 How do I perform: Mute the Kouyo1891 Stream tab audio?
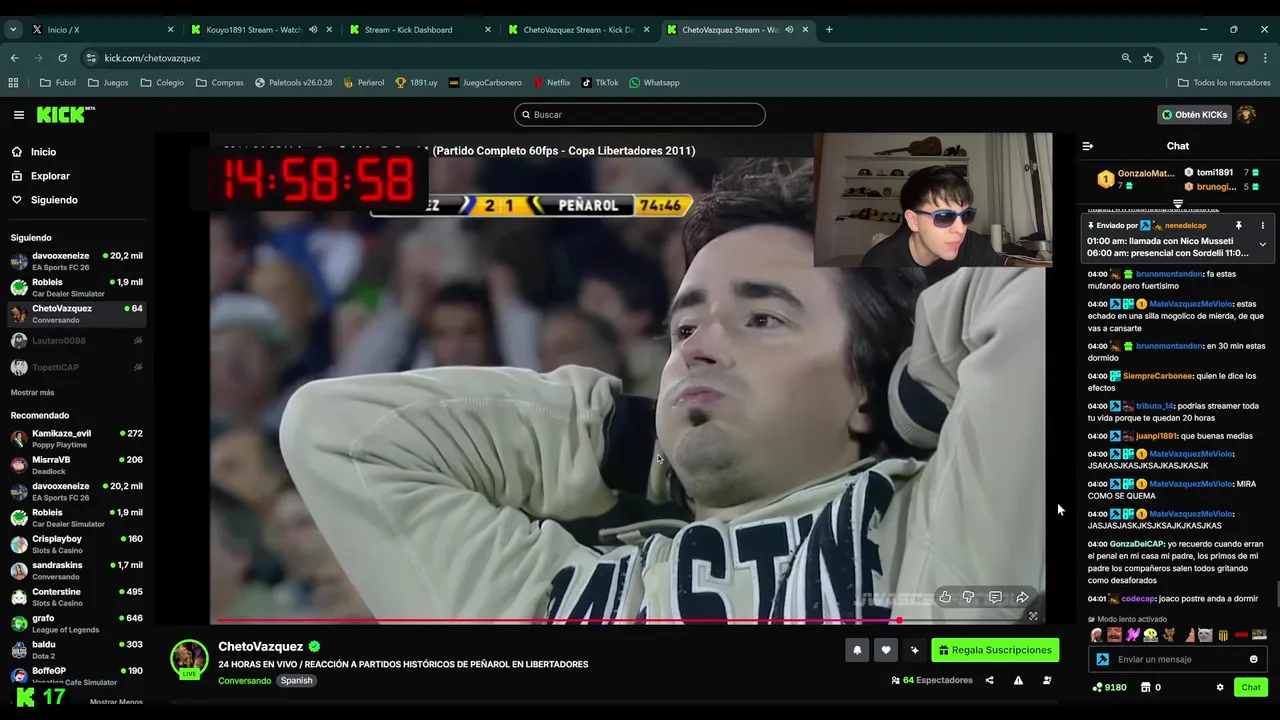313,30
